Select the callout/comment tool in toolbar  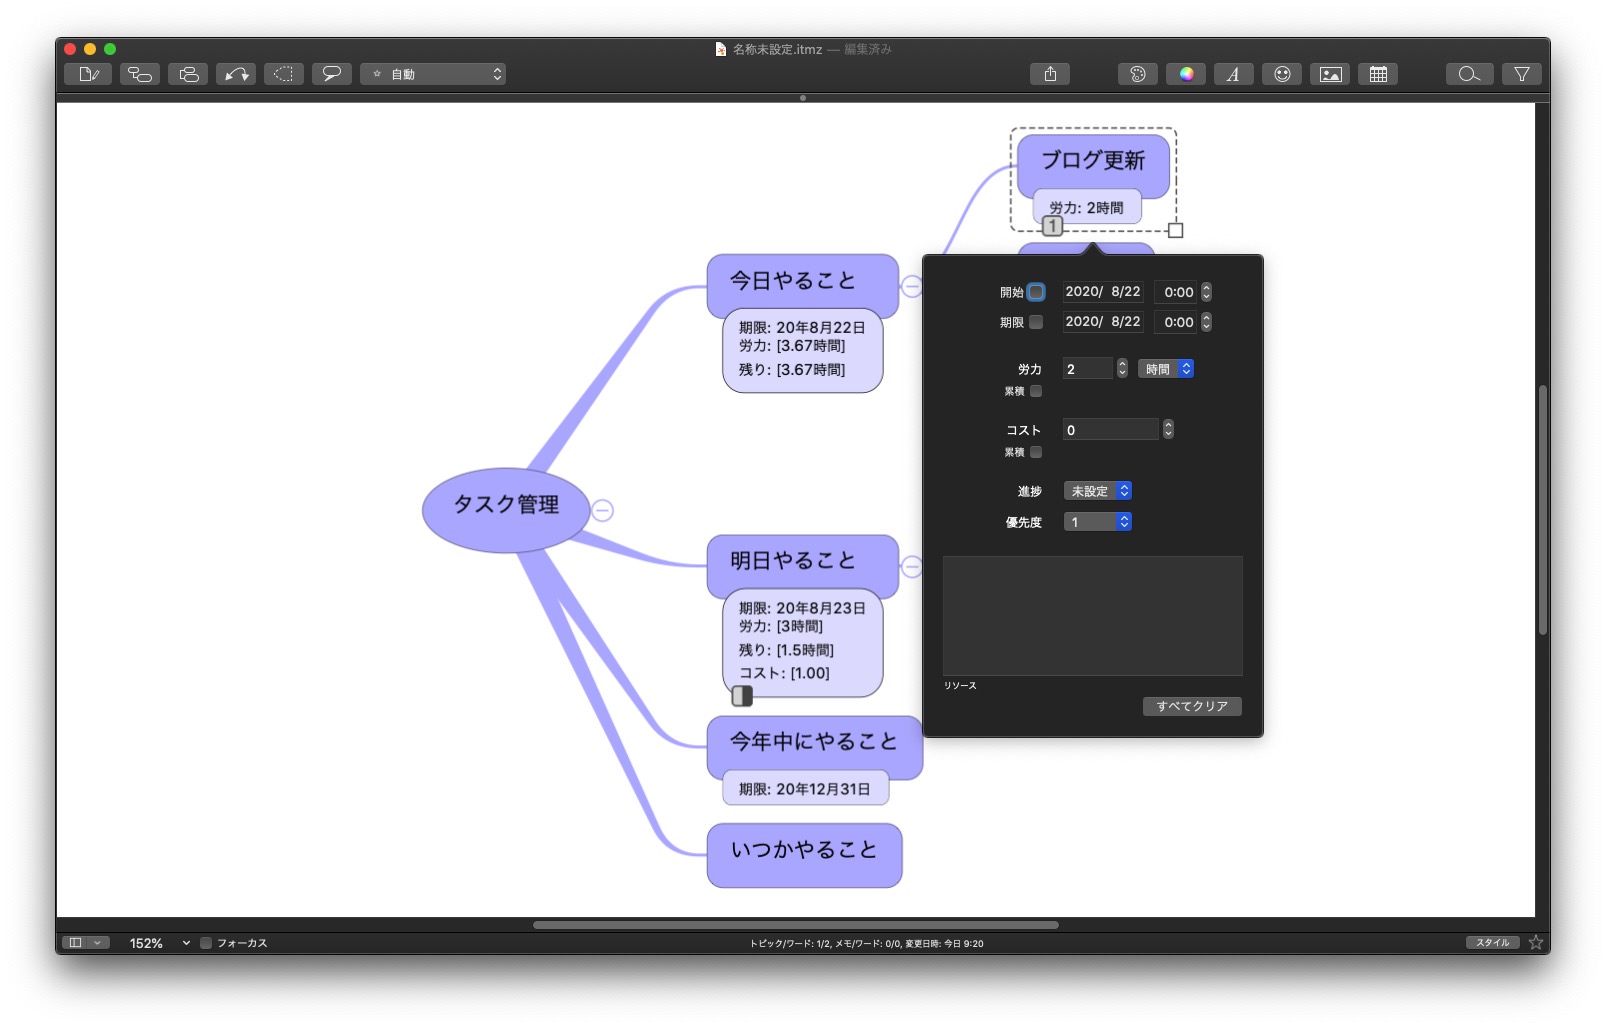click(331, 73)
